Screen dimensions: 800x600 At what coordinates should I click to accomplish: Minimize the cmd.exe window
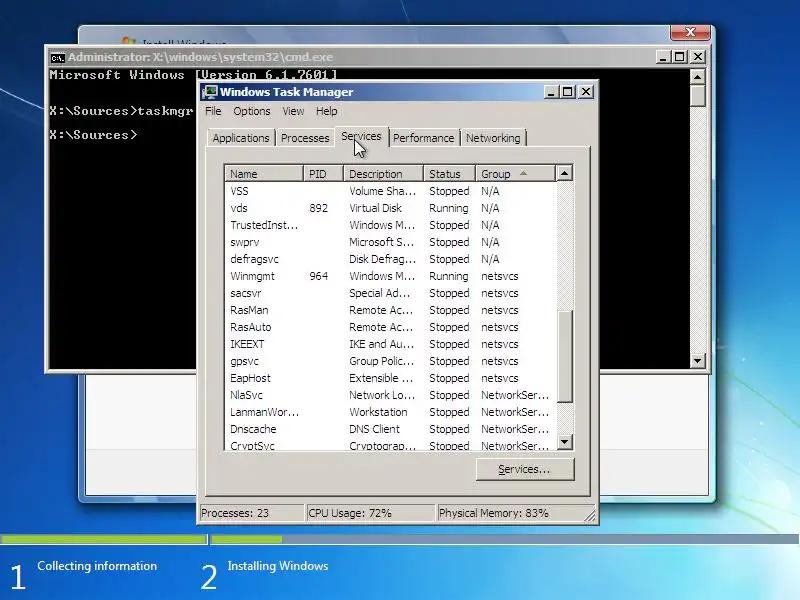click(x=662, y=57)
